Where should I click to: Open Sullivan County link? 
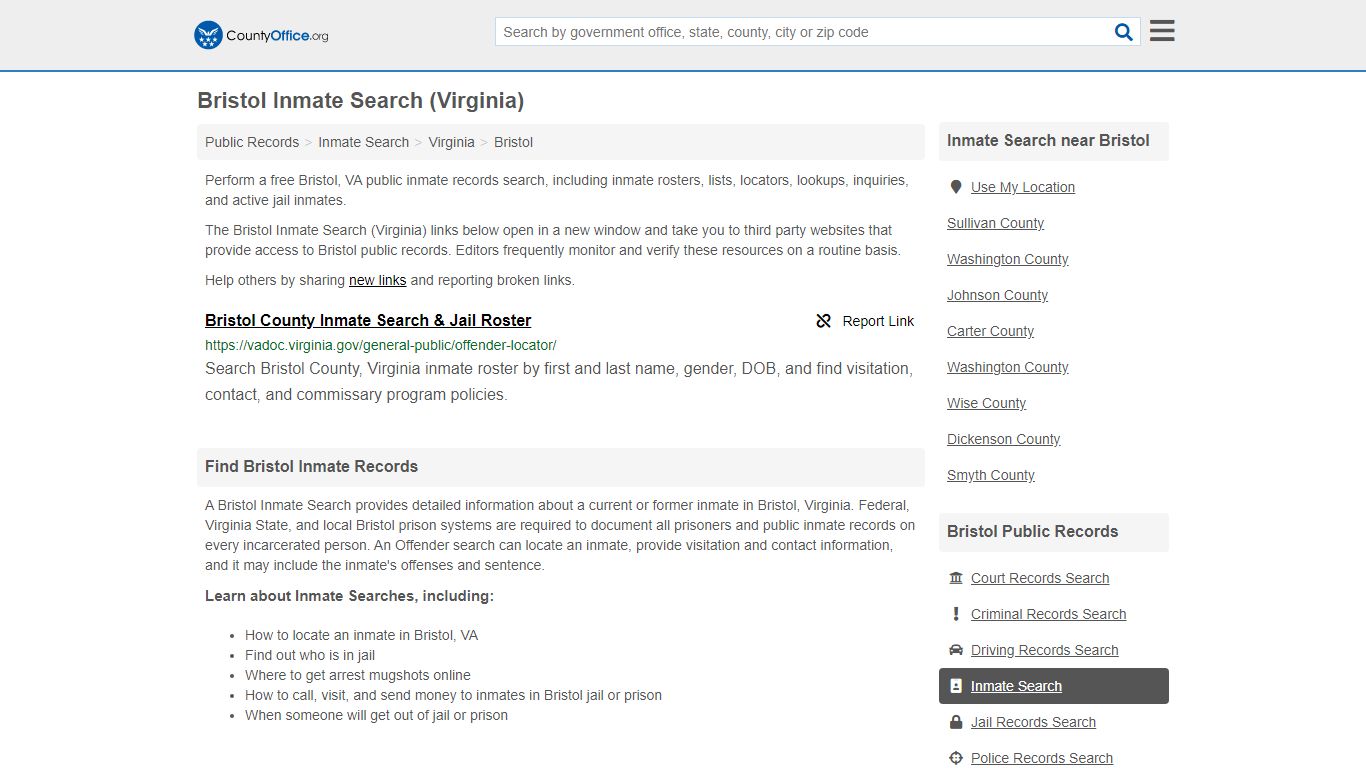click(x=995, y=223)
